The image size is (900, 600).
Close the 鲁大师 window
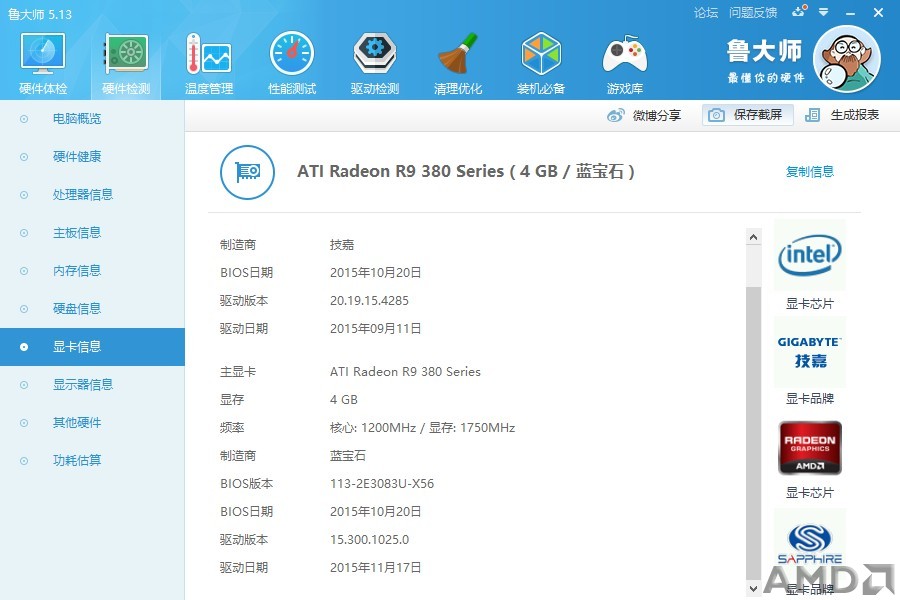point(878,12)
